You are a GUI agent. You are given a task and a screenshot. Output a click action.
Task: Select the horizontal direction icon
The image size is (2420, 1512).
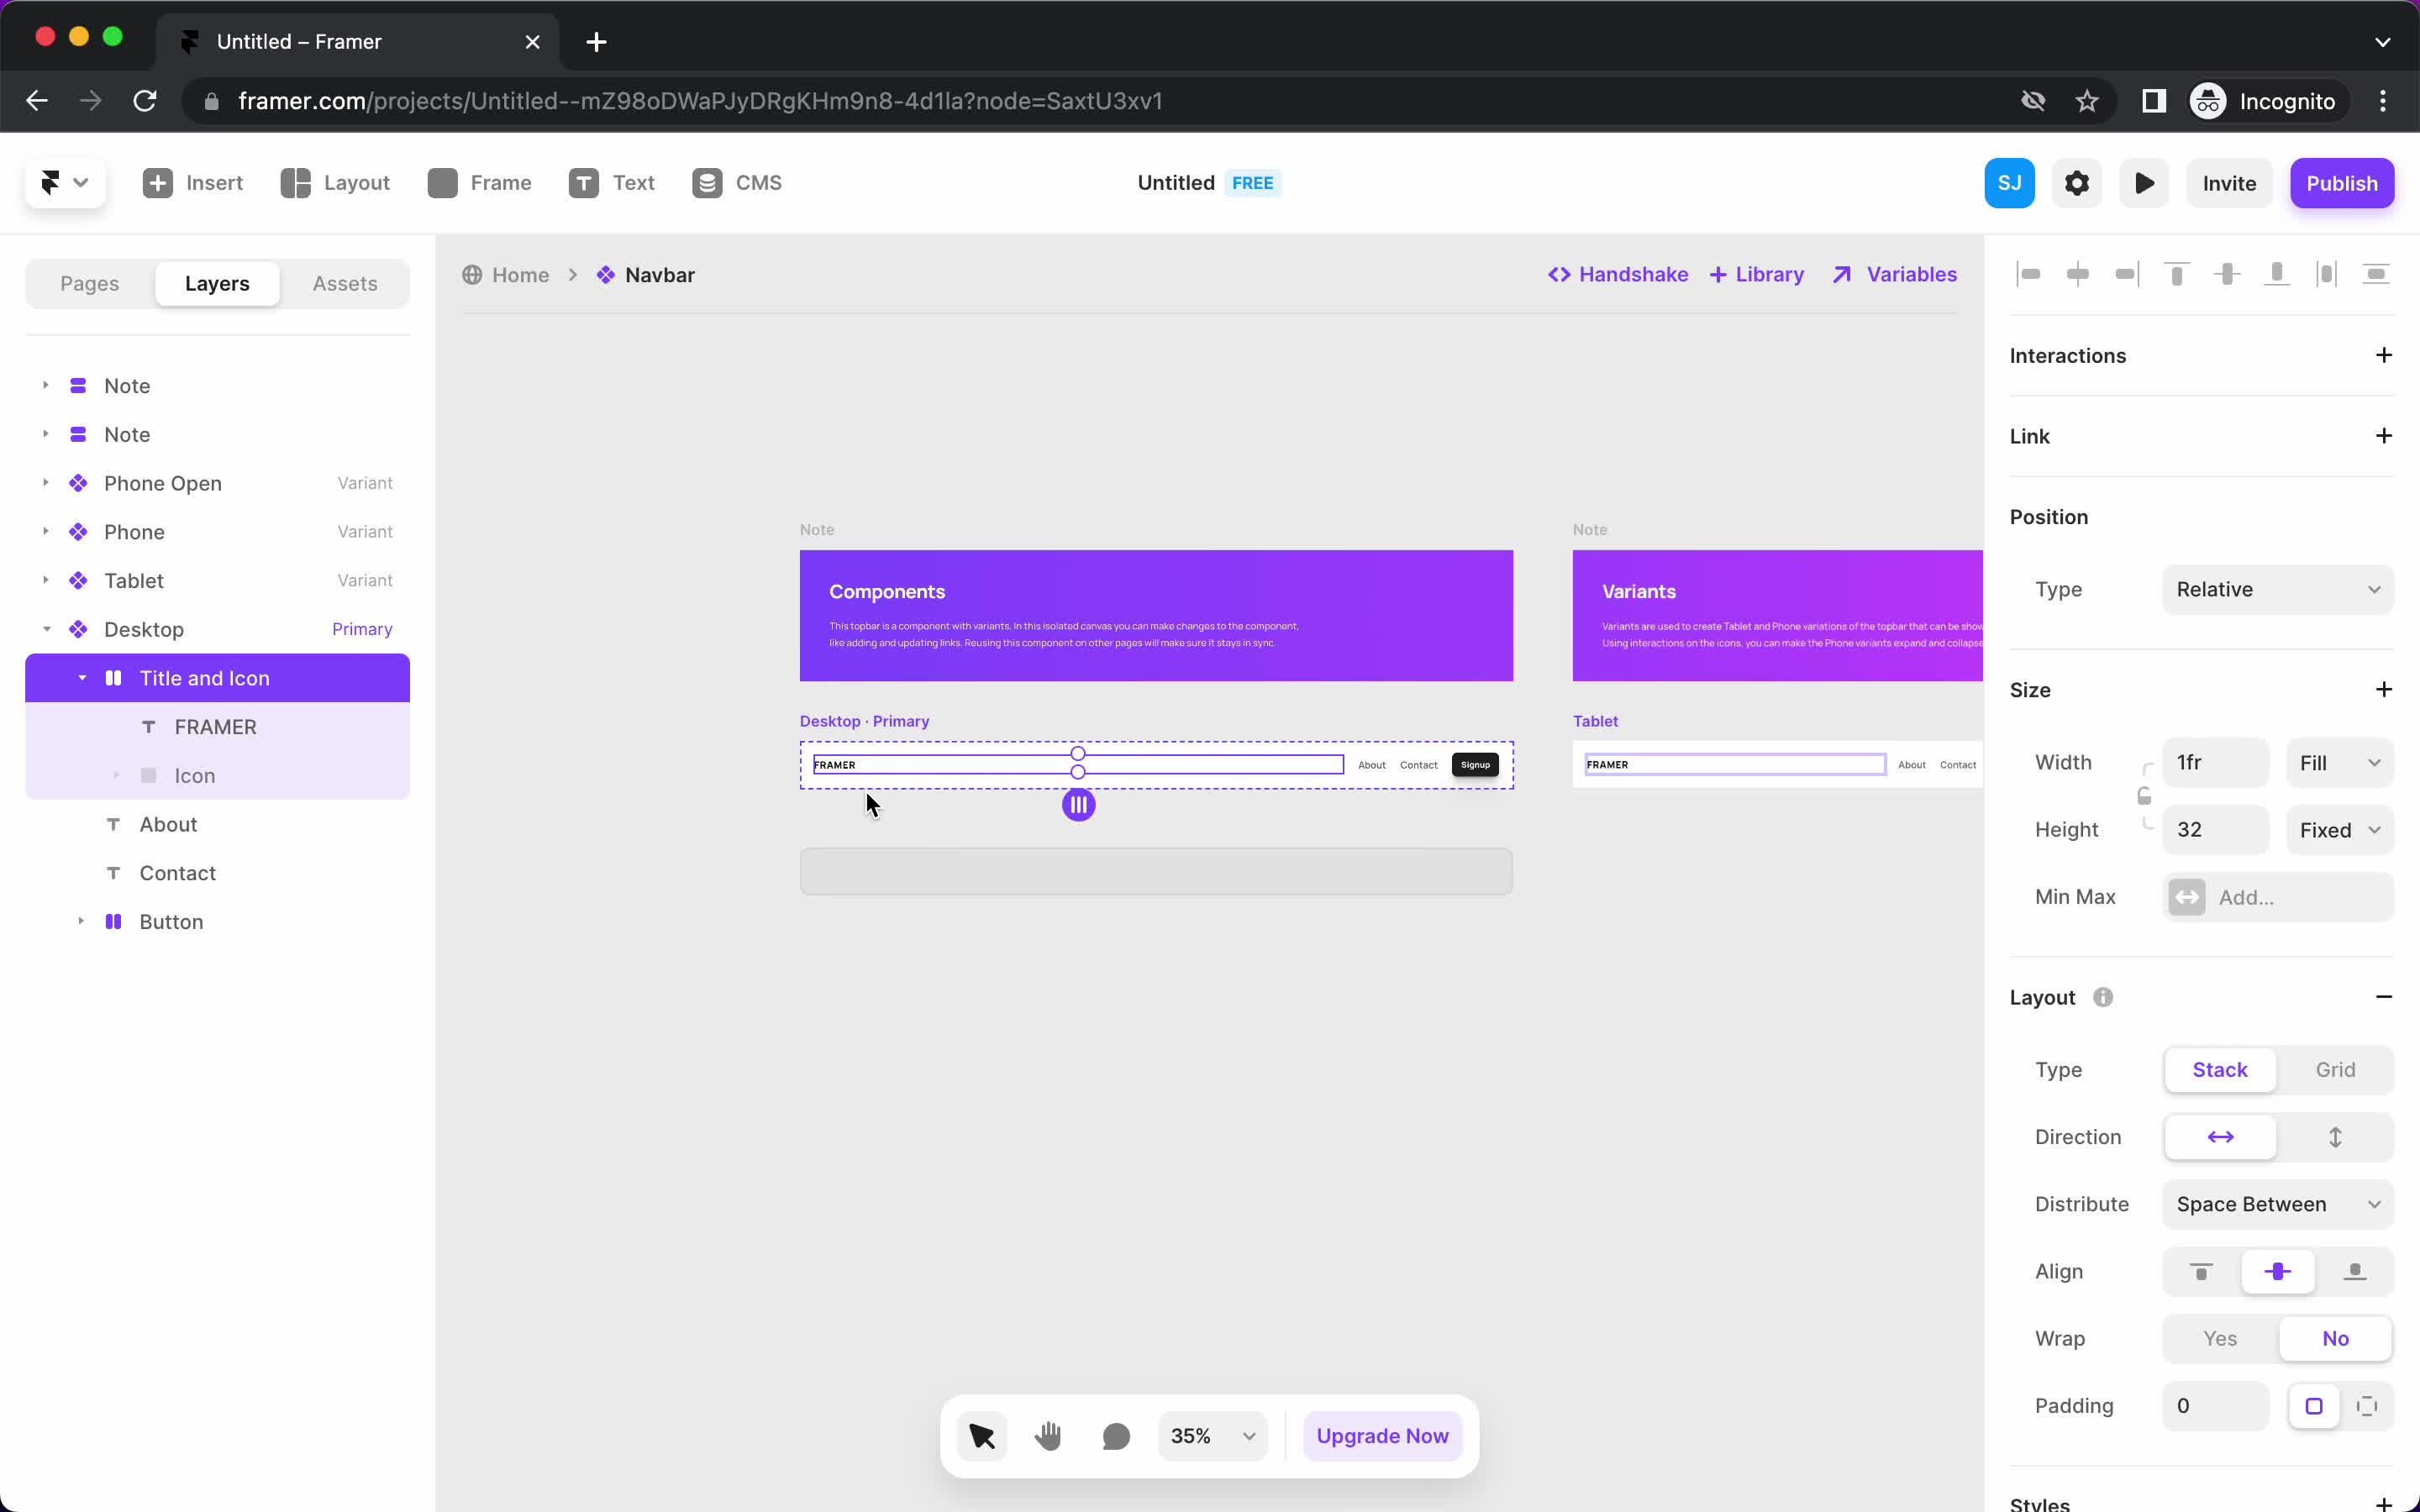tap(2220, 1137)
